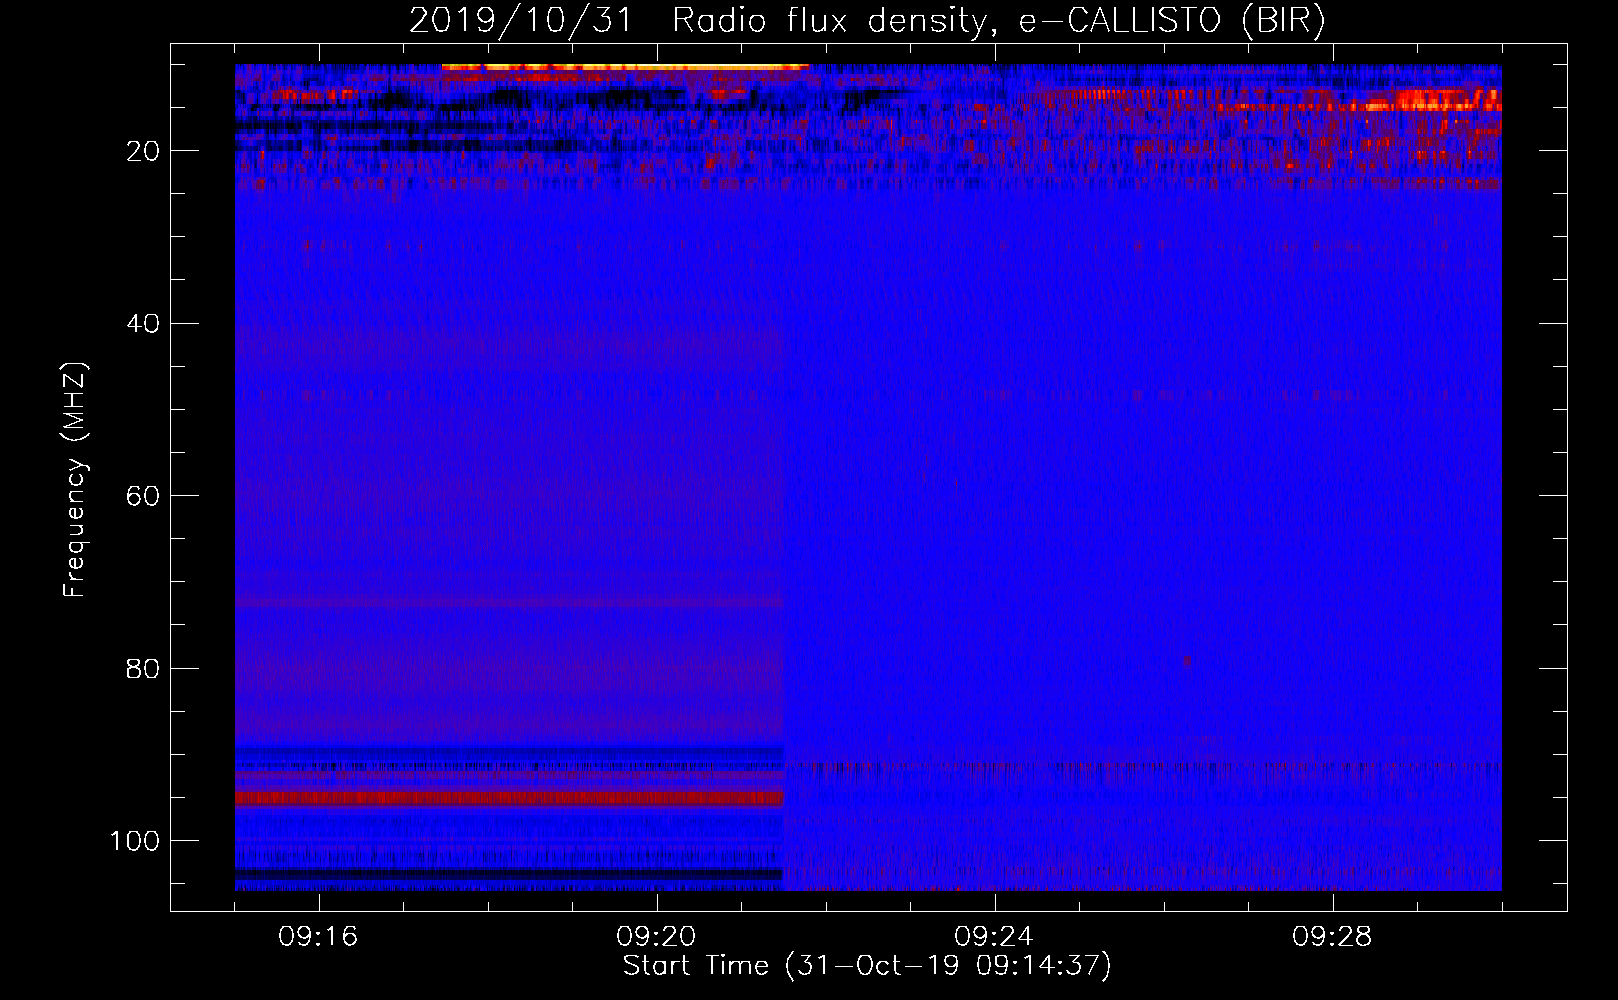This screenshot has height=1000, width=1618.
Task: Click the plot title "Radio flux density, e-CALLISTO (BIR)"
Action: (998, 20)
